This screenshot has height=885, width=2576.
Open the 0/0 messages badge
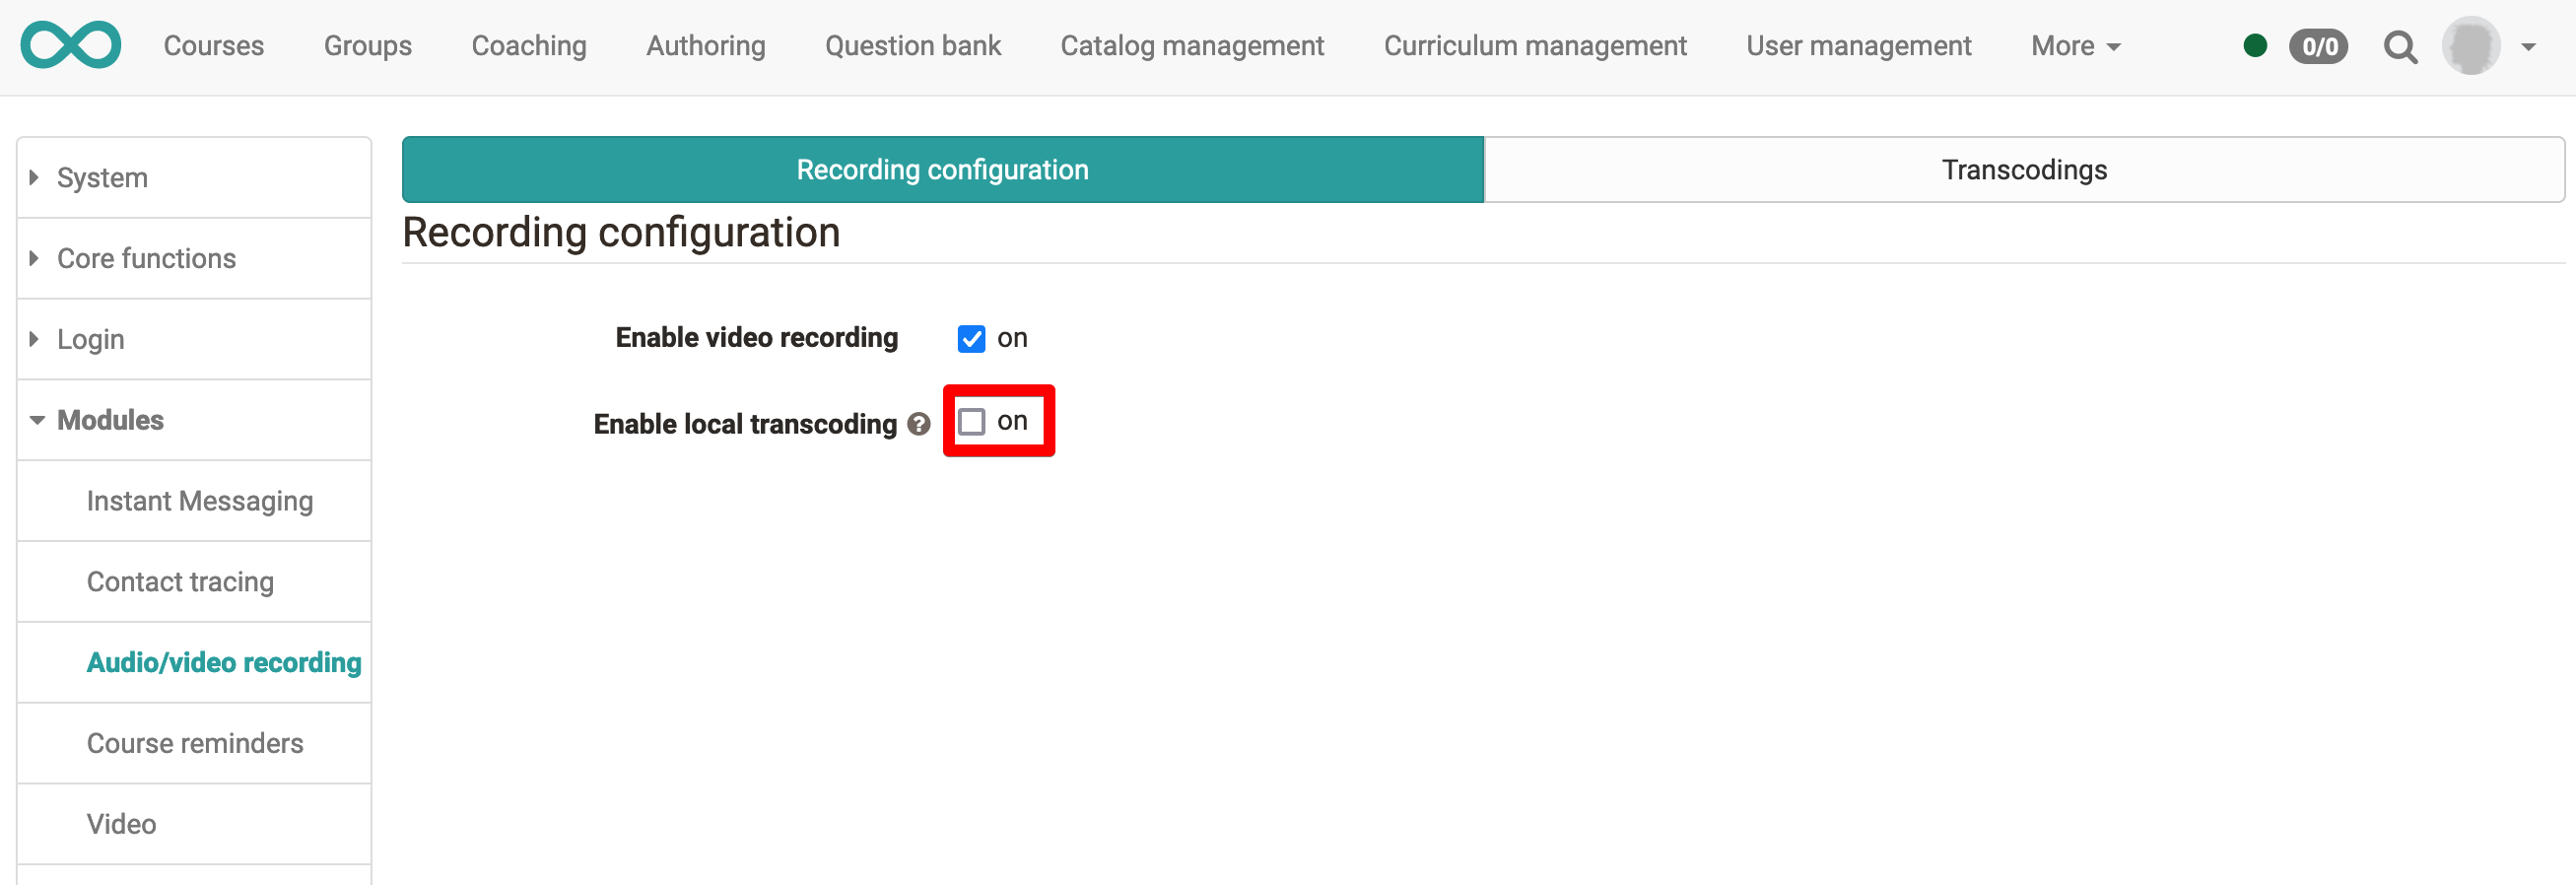tap(2318, 47)
